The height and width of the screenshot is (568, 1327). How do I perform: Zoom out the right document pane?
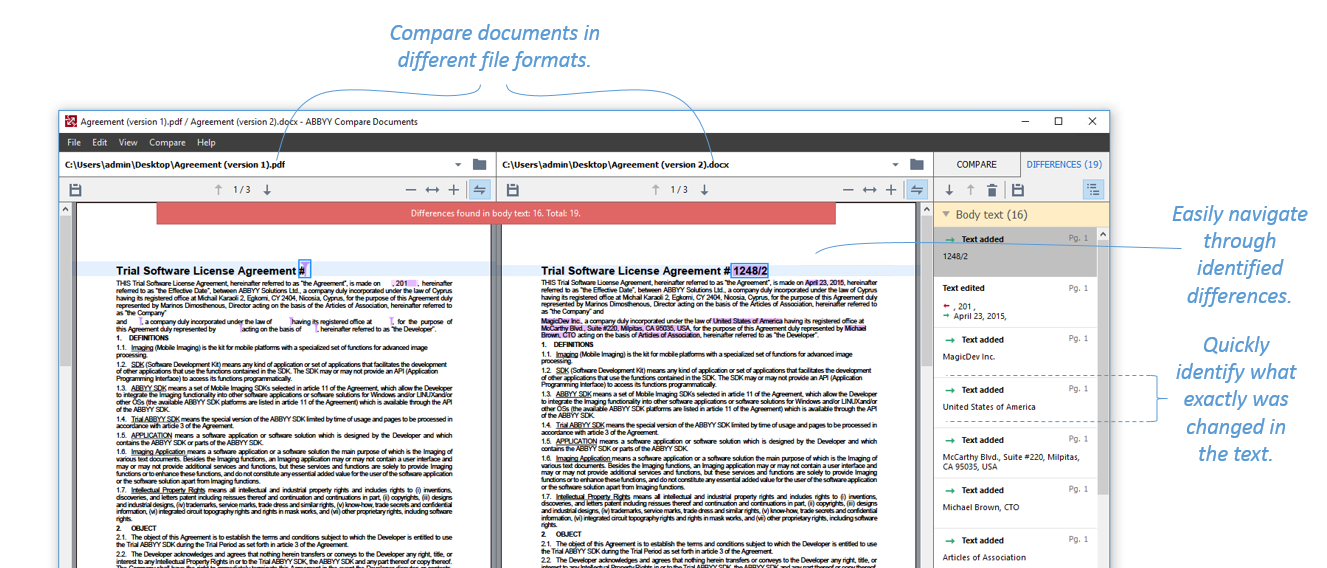pyautogui.click(x=848, y=190)
